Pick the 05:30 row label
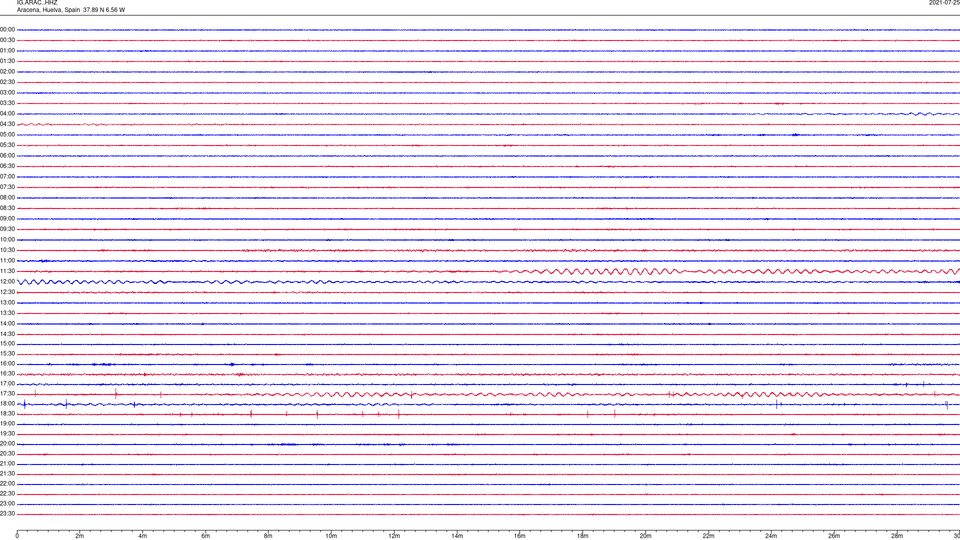 (x=7, y=145)
